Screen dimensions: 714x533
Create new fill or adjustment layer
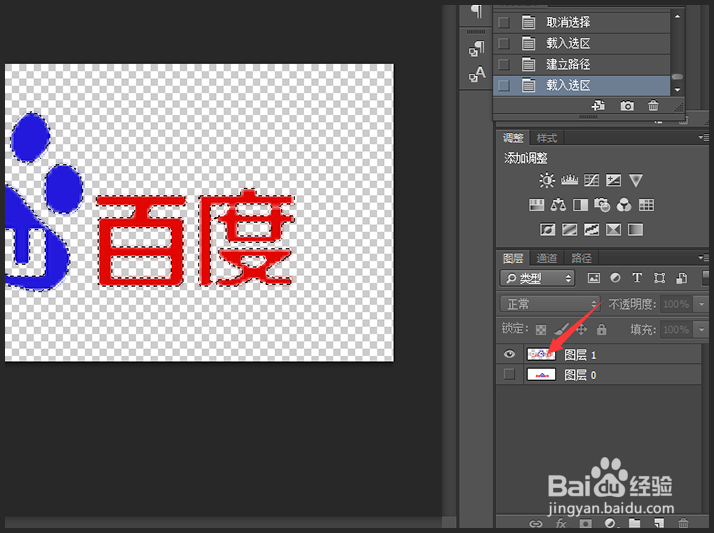(610, 524)
